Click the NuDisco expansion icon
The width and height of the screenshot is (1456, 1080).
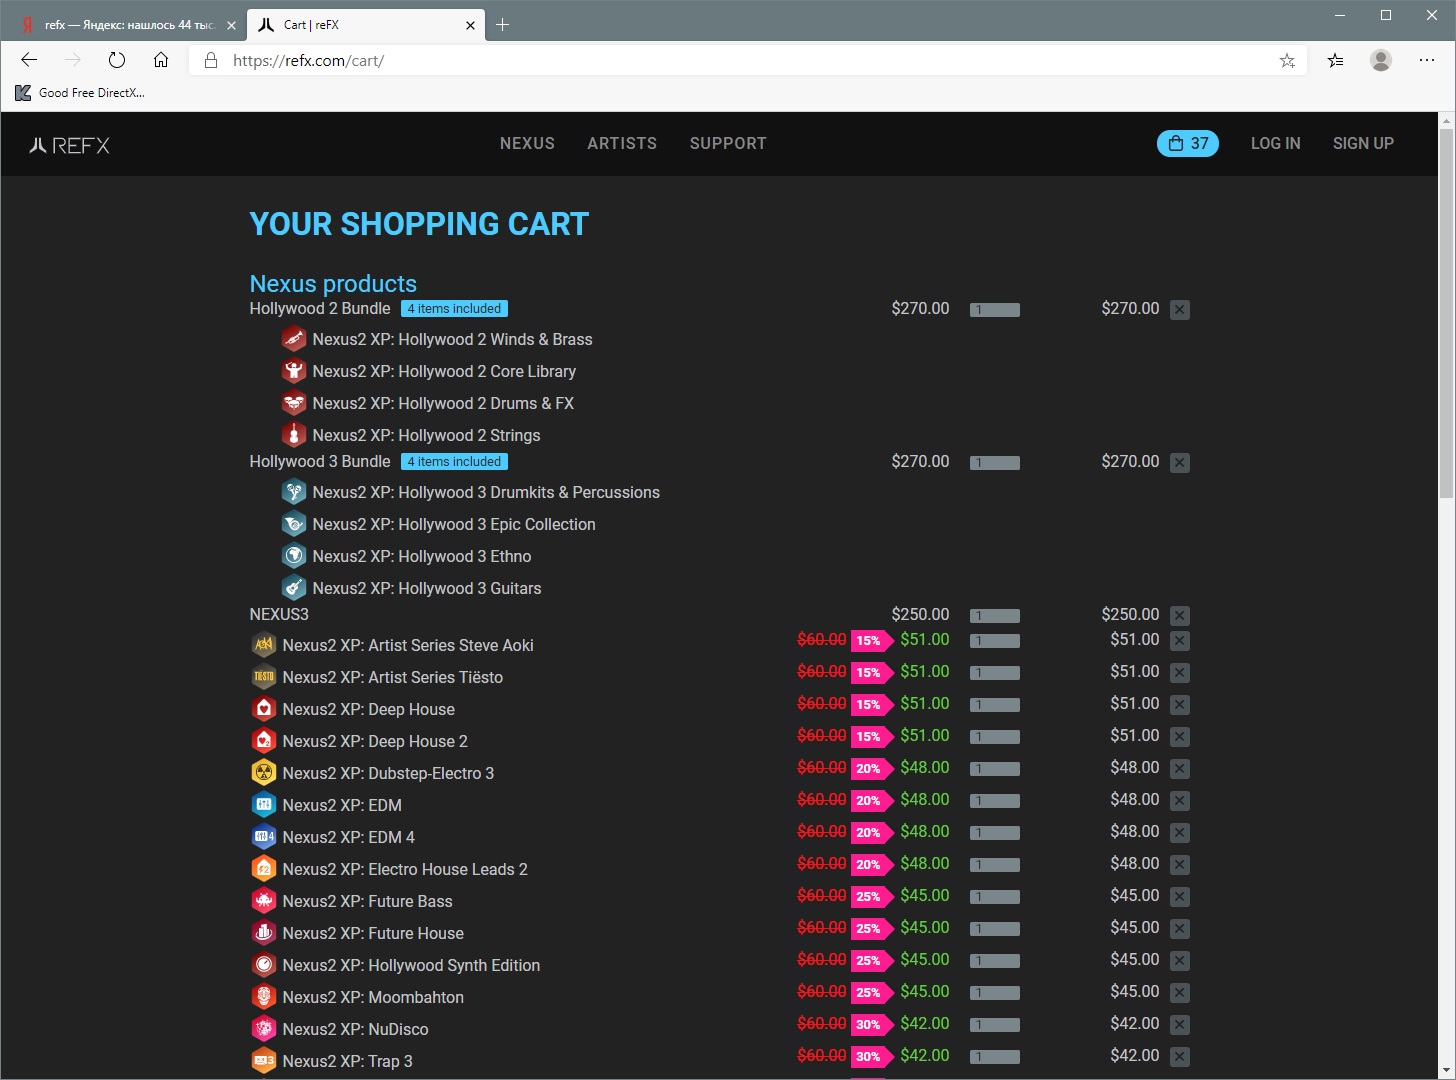click(264, 1029)
